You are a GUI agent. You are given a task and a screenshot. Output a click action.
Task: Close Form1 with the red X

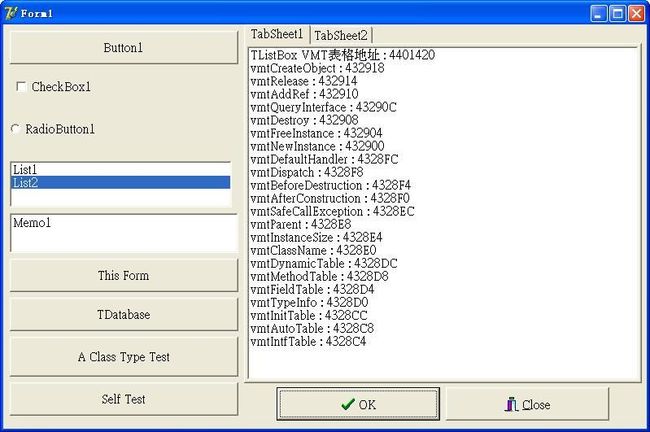[x=636, y=14]
